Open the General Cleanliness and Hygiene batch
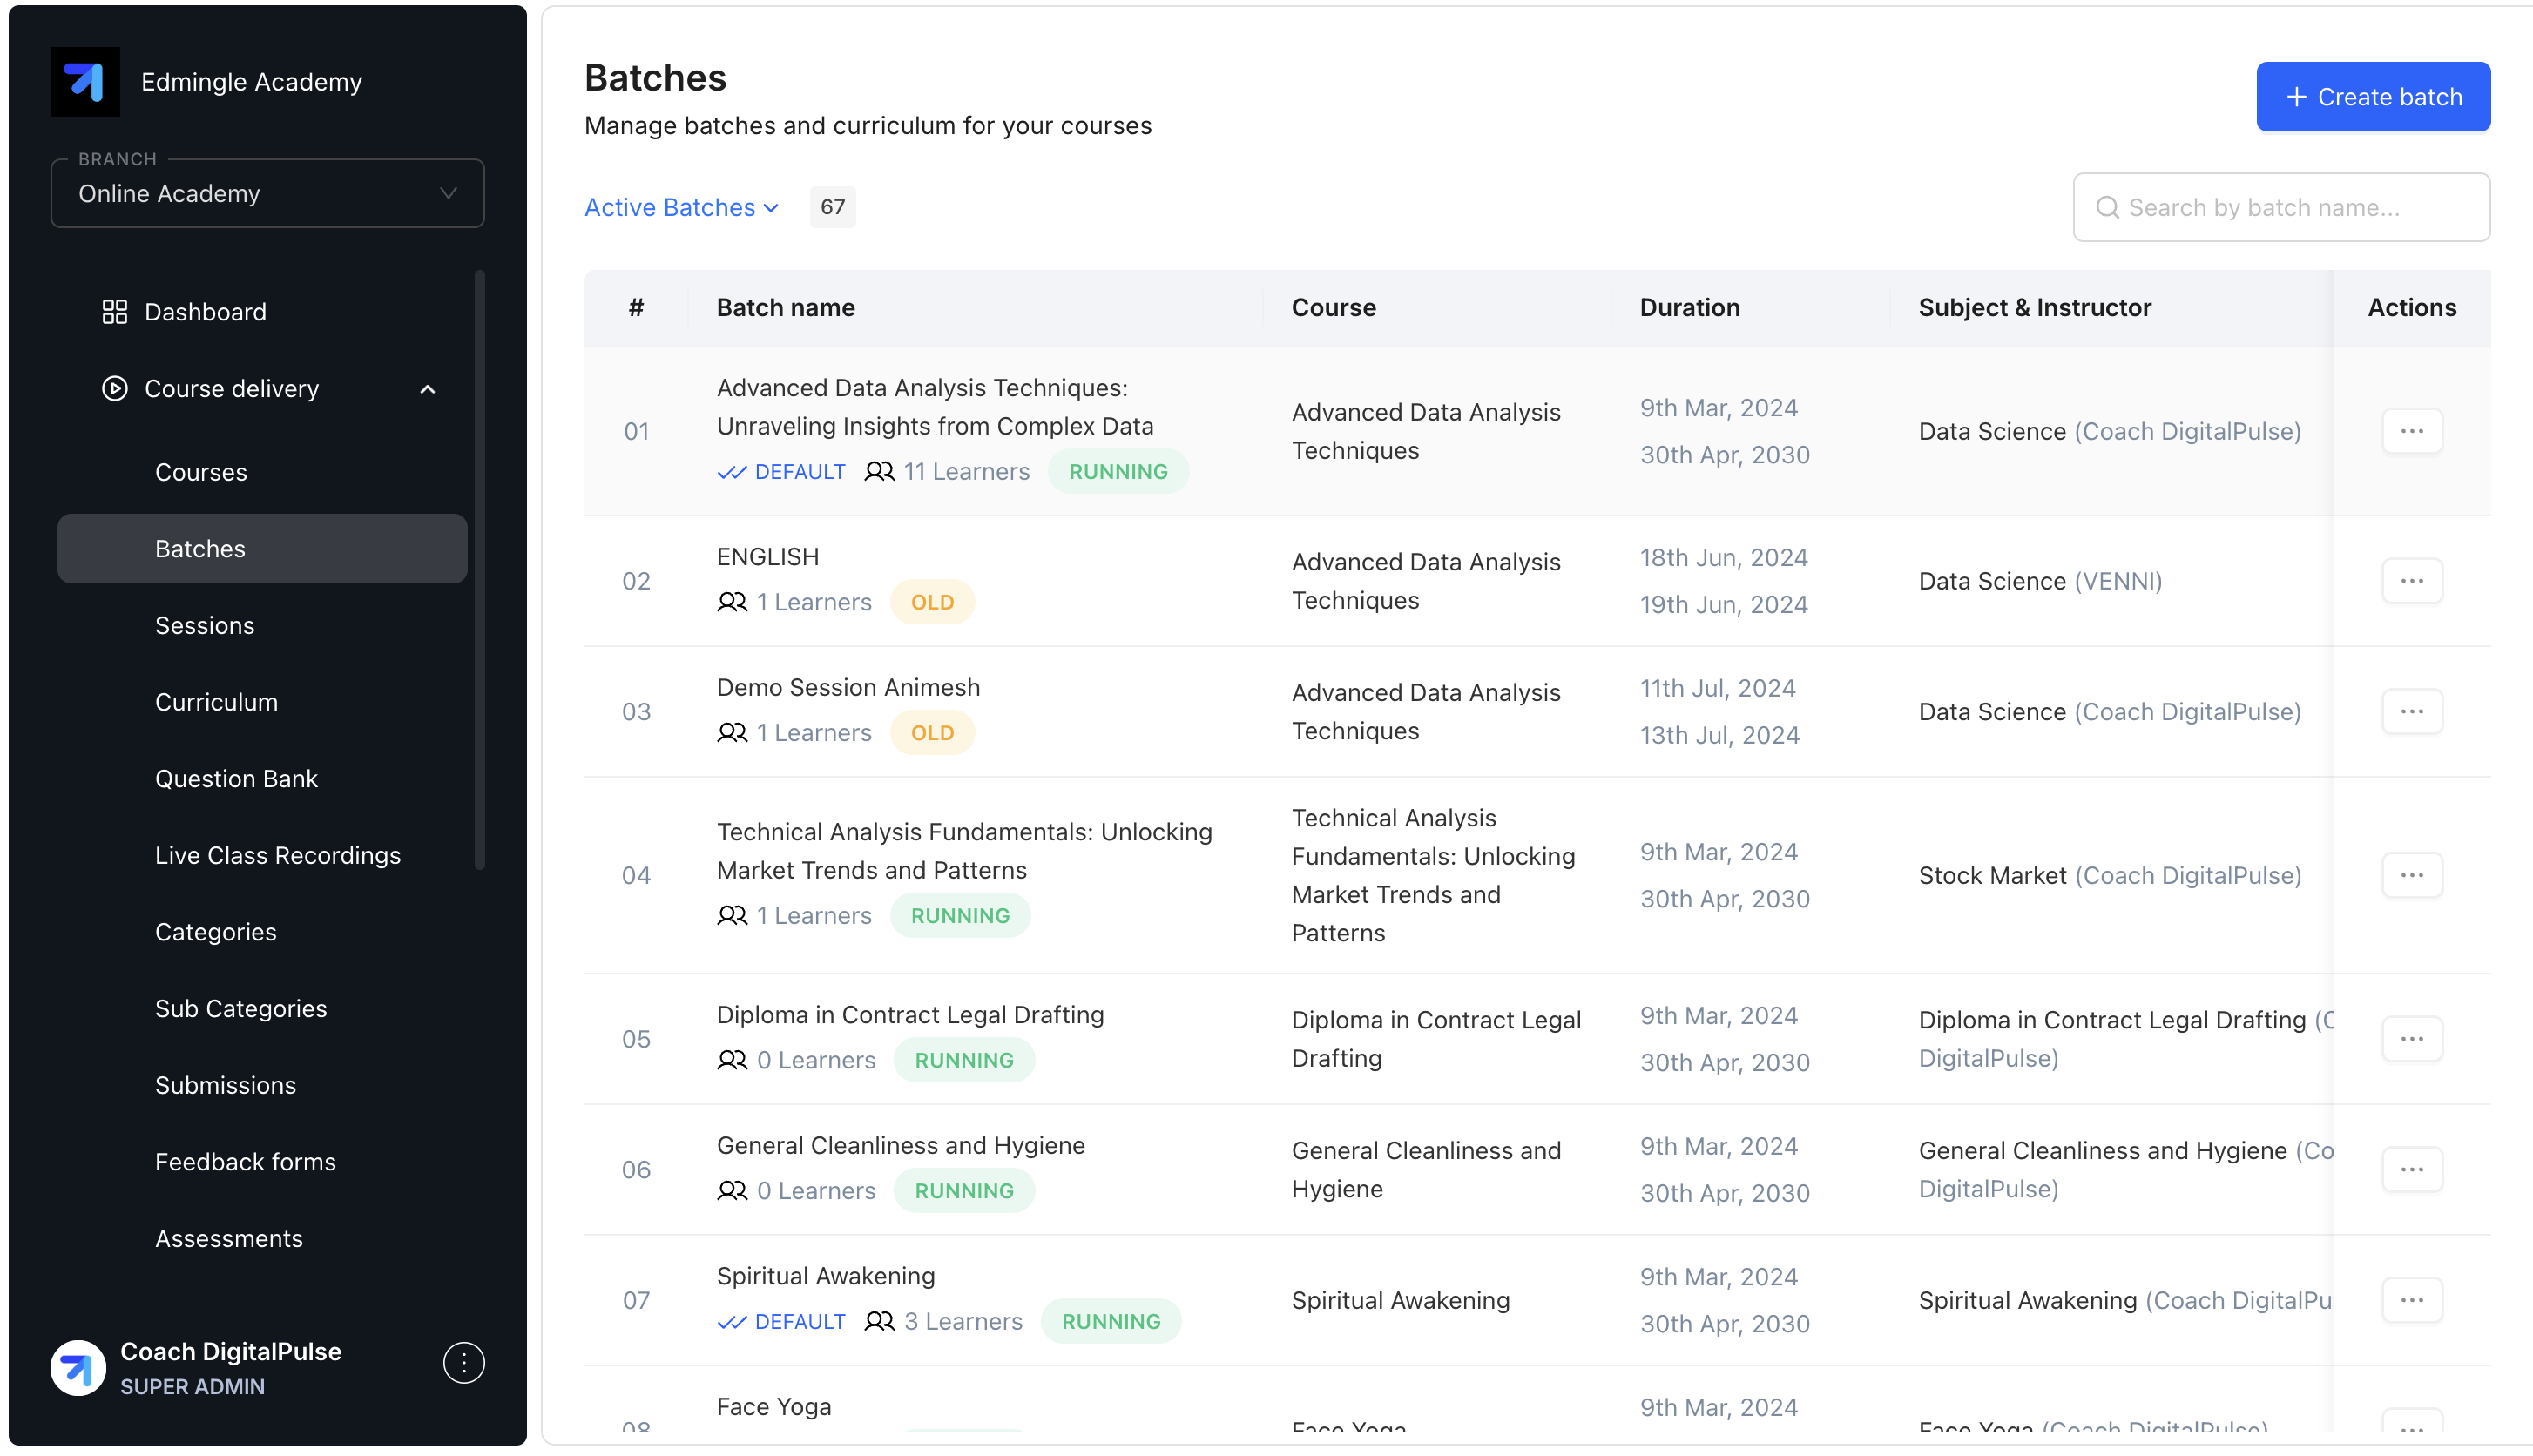 (900, 1145)
